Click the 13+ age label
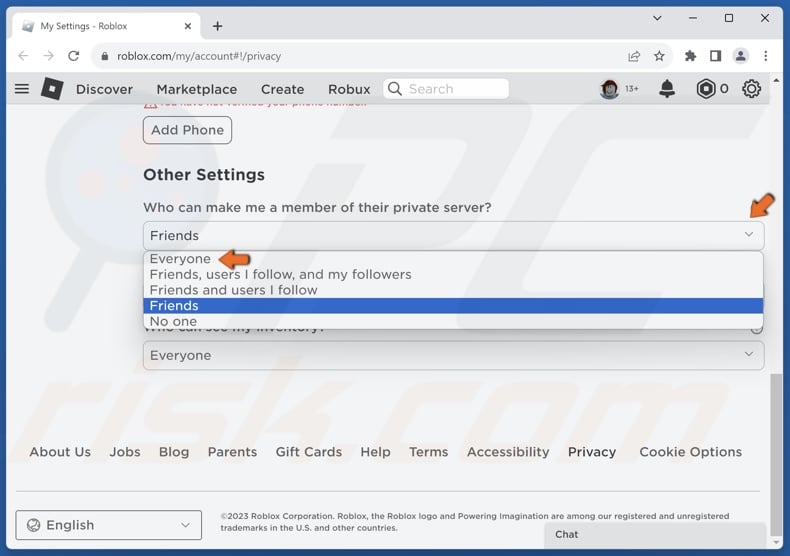The image size is (790, 556). [632, 89]
